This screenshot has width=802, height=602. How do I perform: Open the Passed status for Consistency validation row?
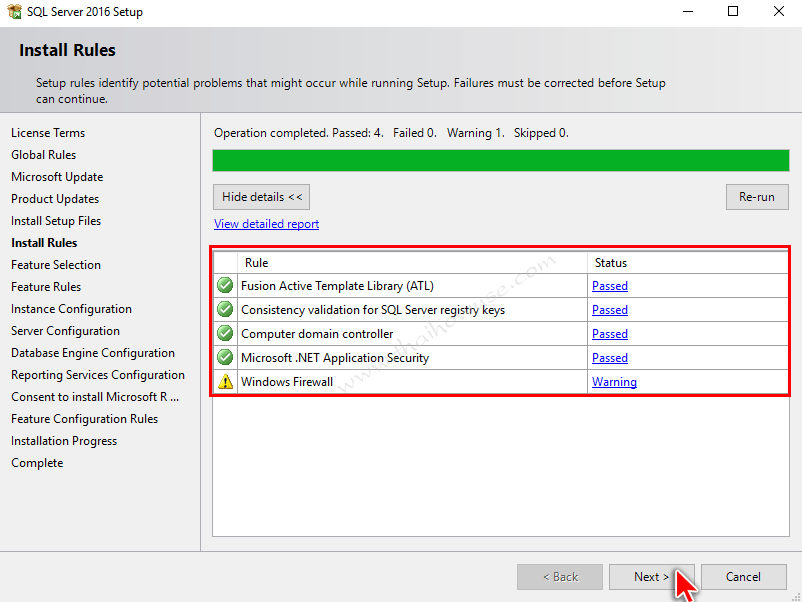610,310
